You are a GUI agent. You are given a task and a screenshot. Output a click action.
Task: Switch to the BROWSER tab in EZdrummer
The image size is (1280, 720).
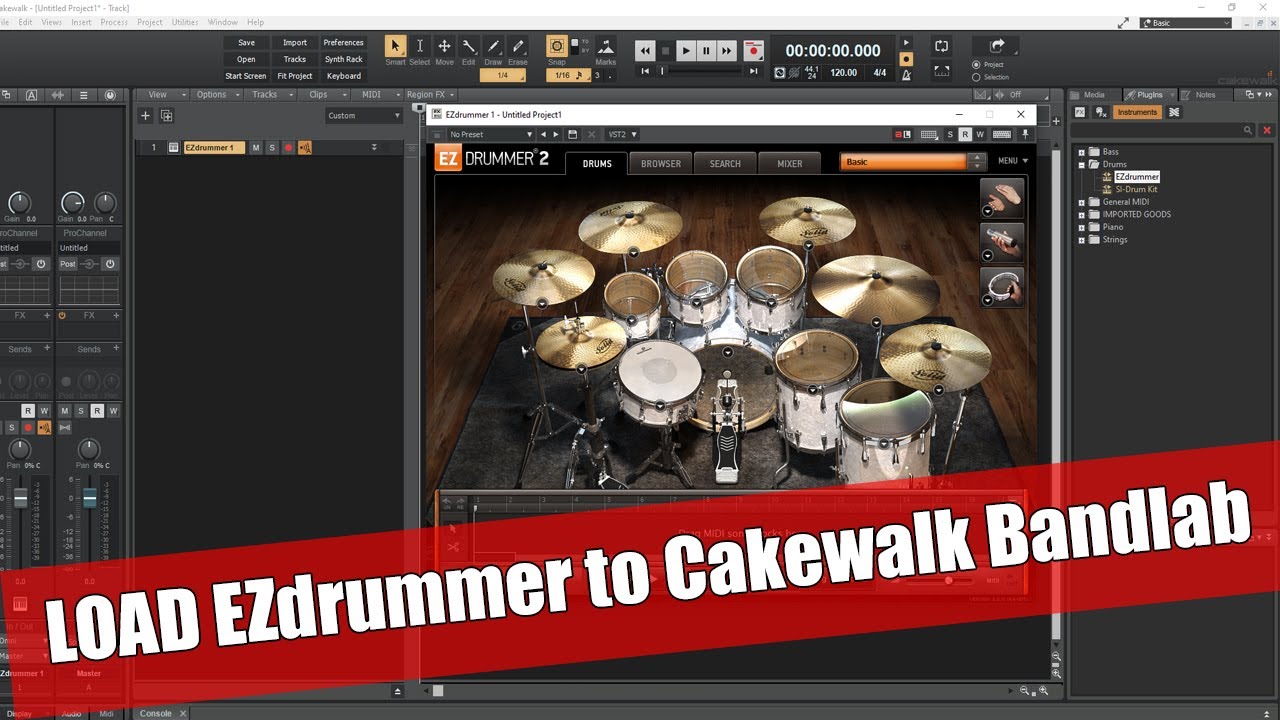pyautogui.click(x=661, y=164)
